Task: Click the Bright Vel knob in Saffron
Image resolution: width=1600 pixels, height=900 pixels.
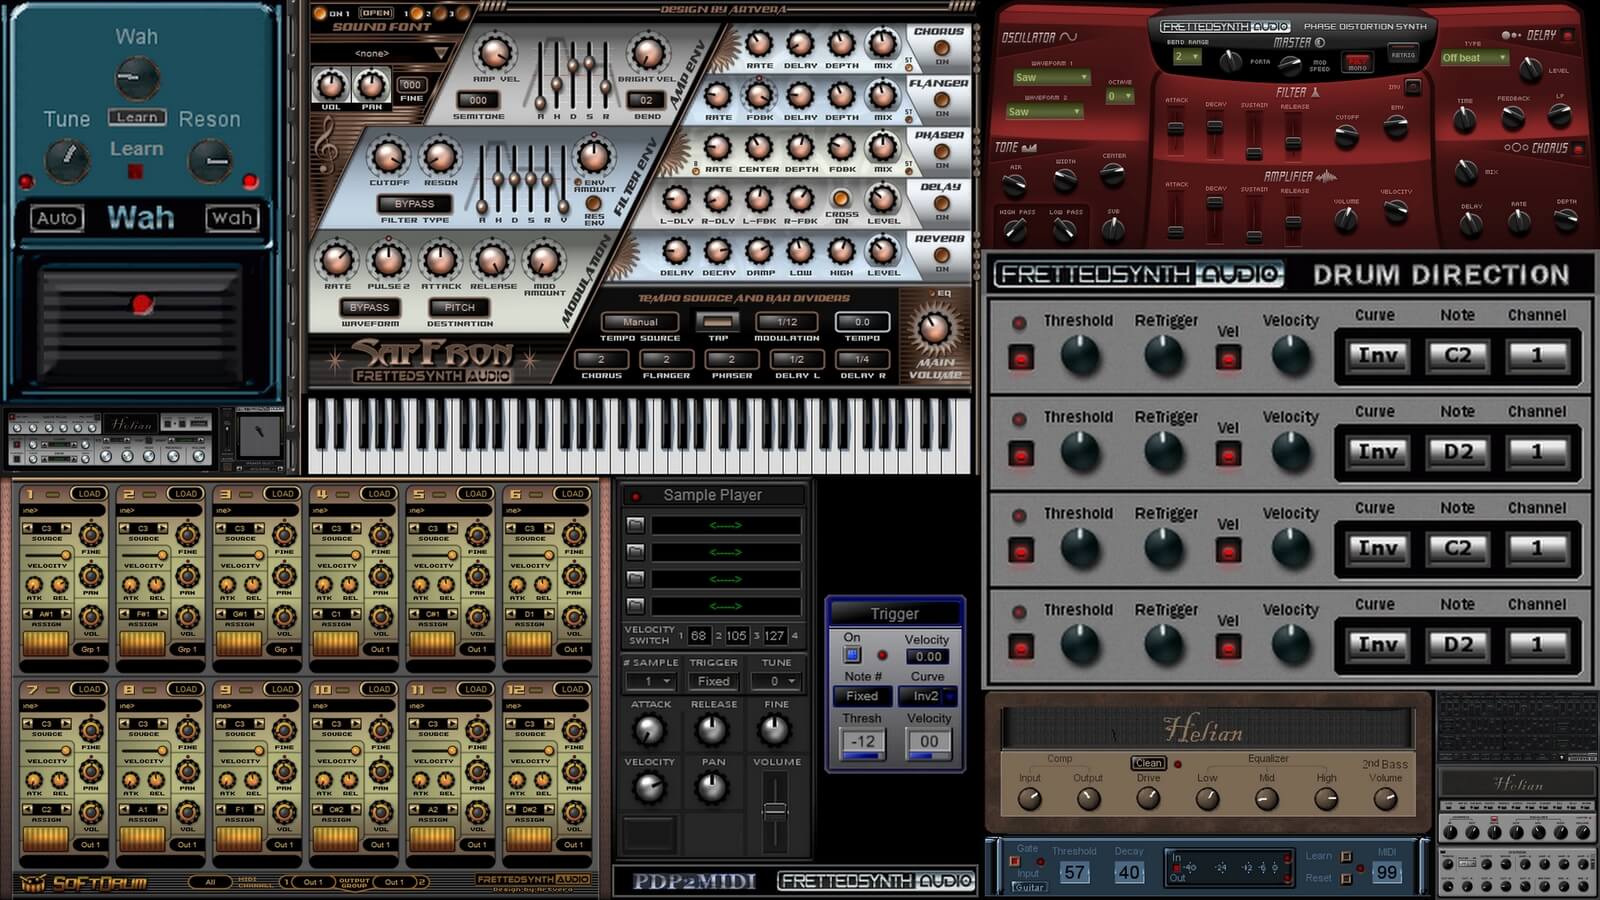Action: tap(647, 53)
